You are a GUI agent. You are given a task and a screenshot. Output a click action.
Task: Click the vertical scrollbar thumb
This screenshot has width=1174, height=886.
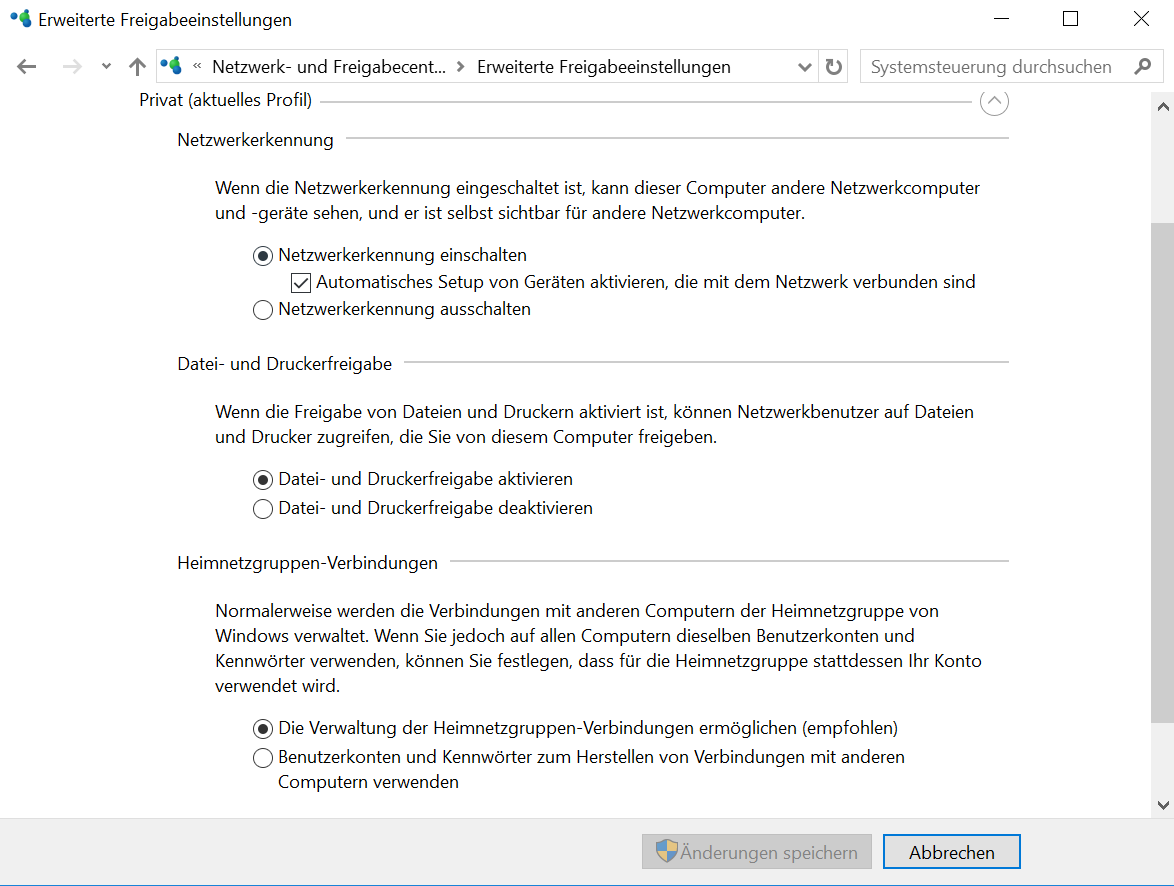(x=1163, y=472)
